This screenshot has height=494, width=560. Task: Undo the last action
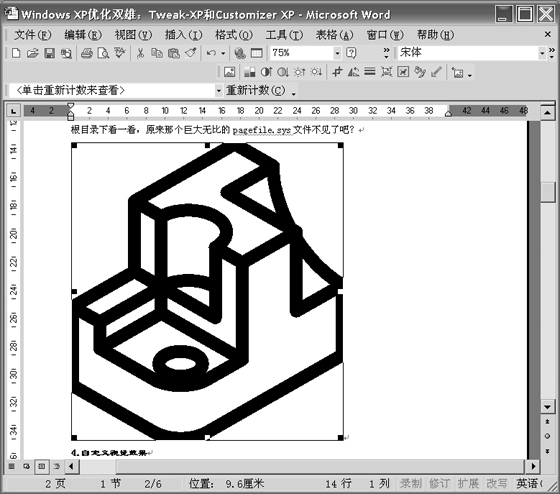tap(211, 53)
